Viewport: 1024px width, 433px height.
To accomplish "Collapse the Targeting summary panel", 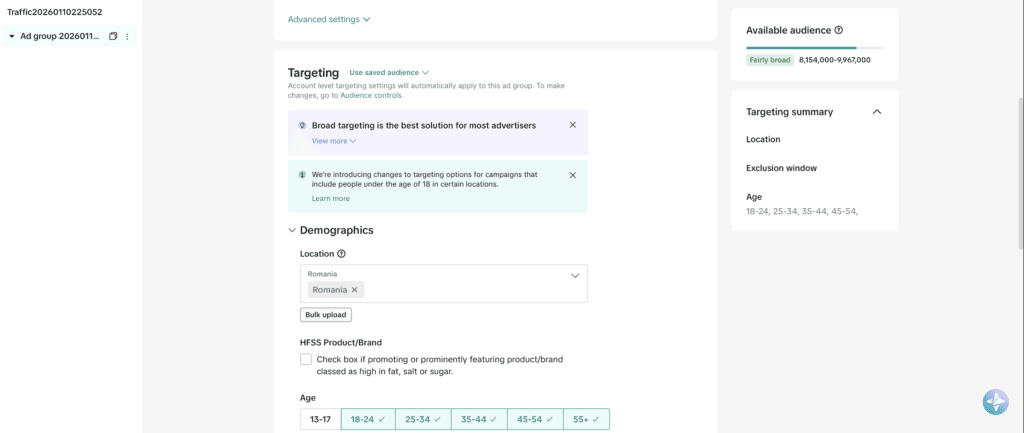I will tap(877, 112).
